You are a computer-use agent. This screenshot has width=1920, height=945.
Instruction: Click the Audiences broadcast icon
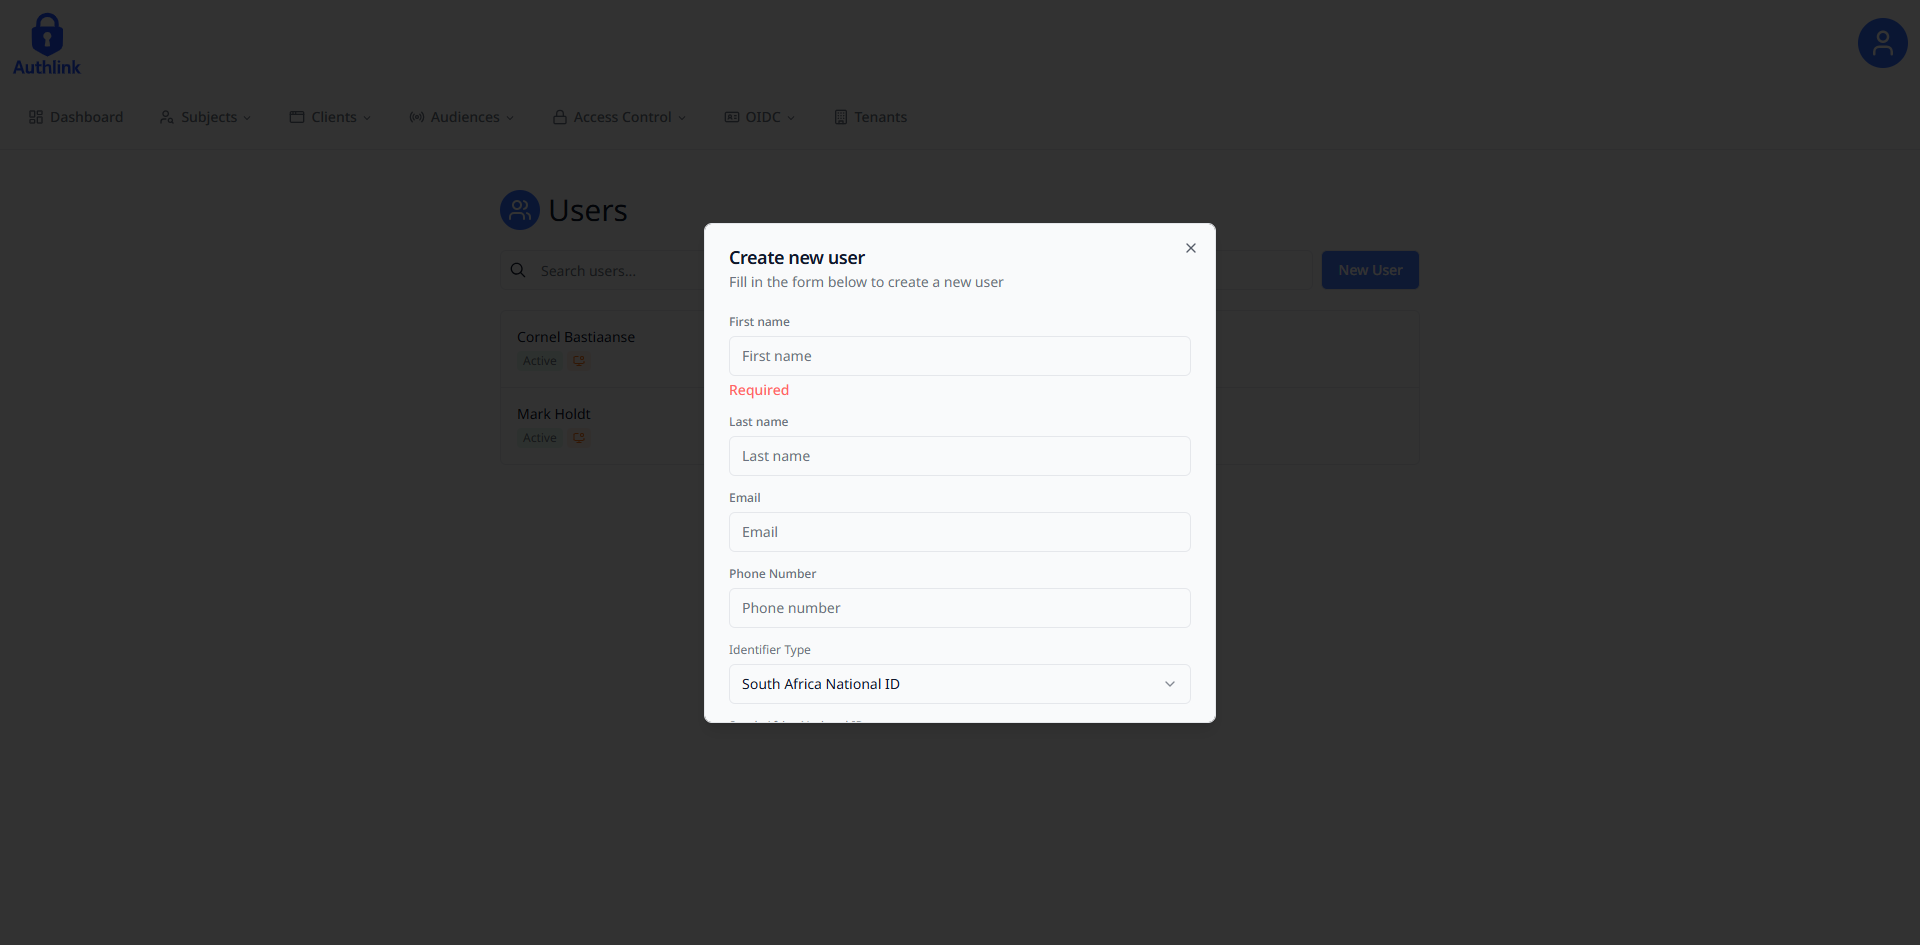(417, 117)
